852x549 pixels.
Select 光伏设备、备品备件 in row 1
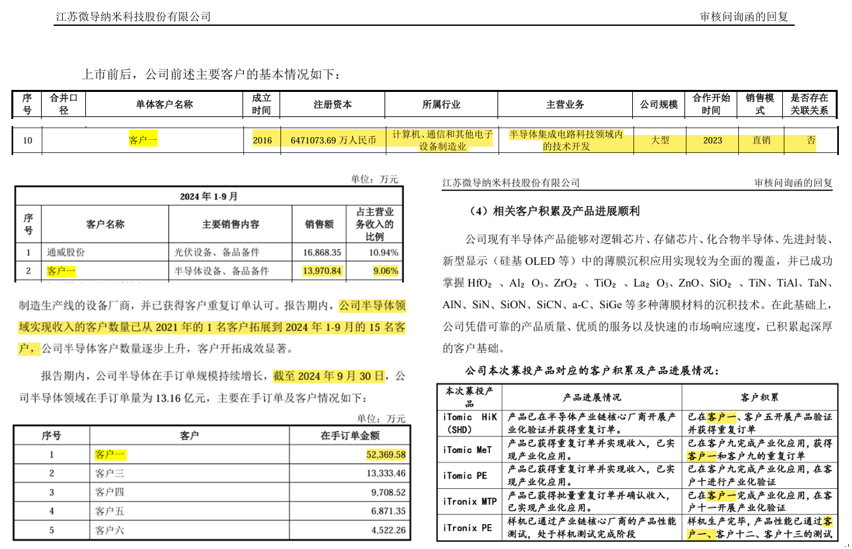click(217, 252)
